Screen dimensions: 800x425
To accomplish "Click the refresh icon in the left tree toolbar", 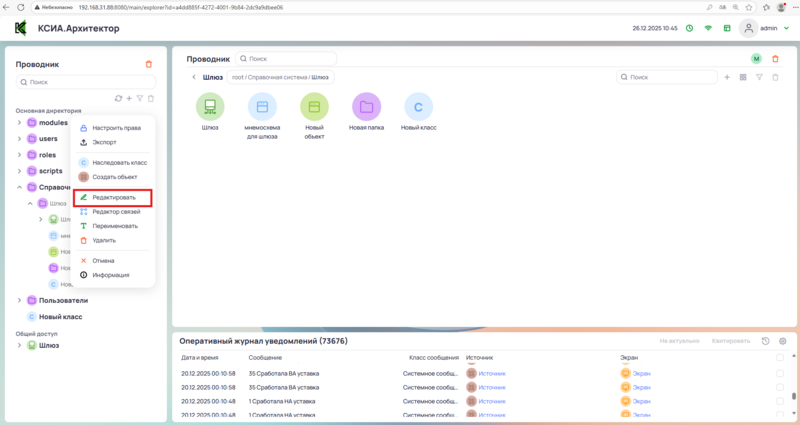I will click(x=118, y=98).
